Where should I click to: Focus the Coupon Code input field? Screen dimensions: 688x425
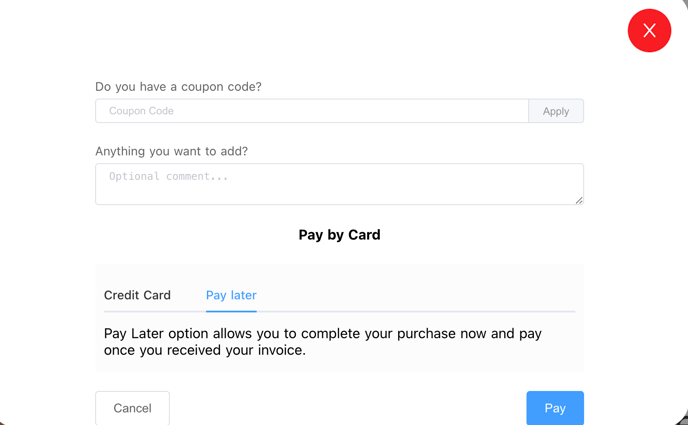tap(312, 111)
